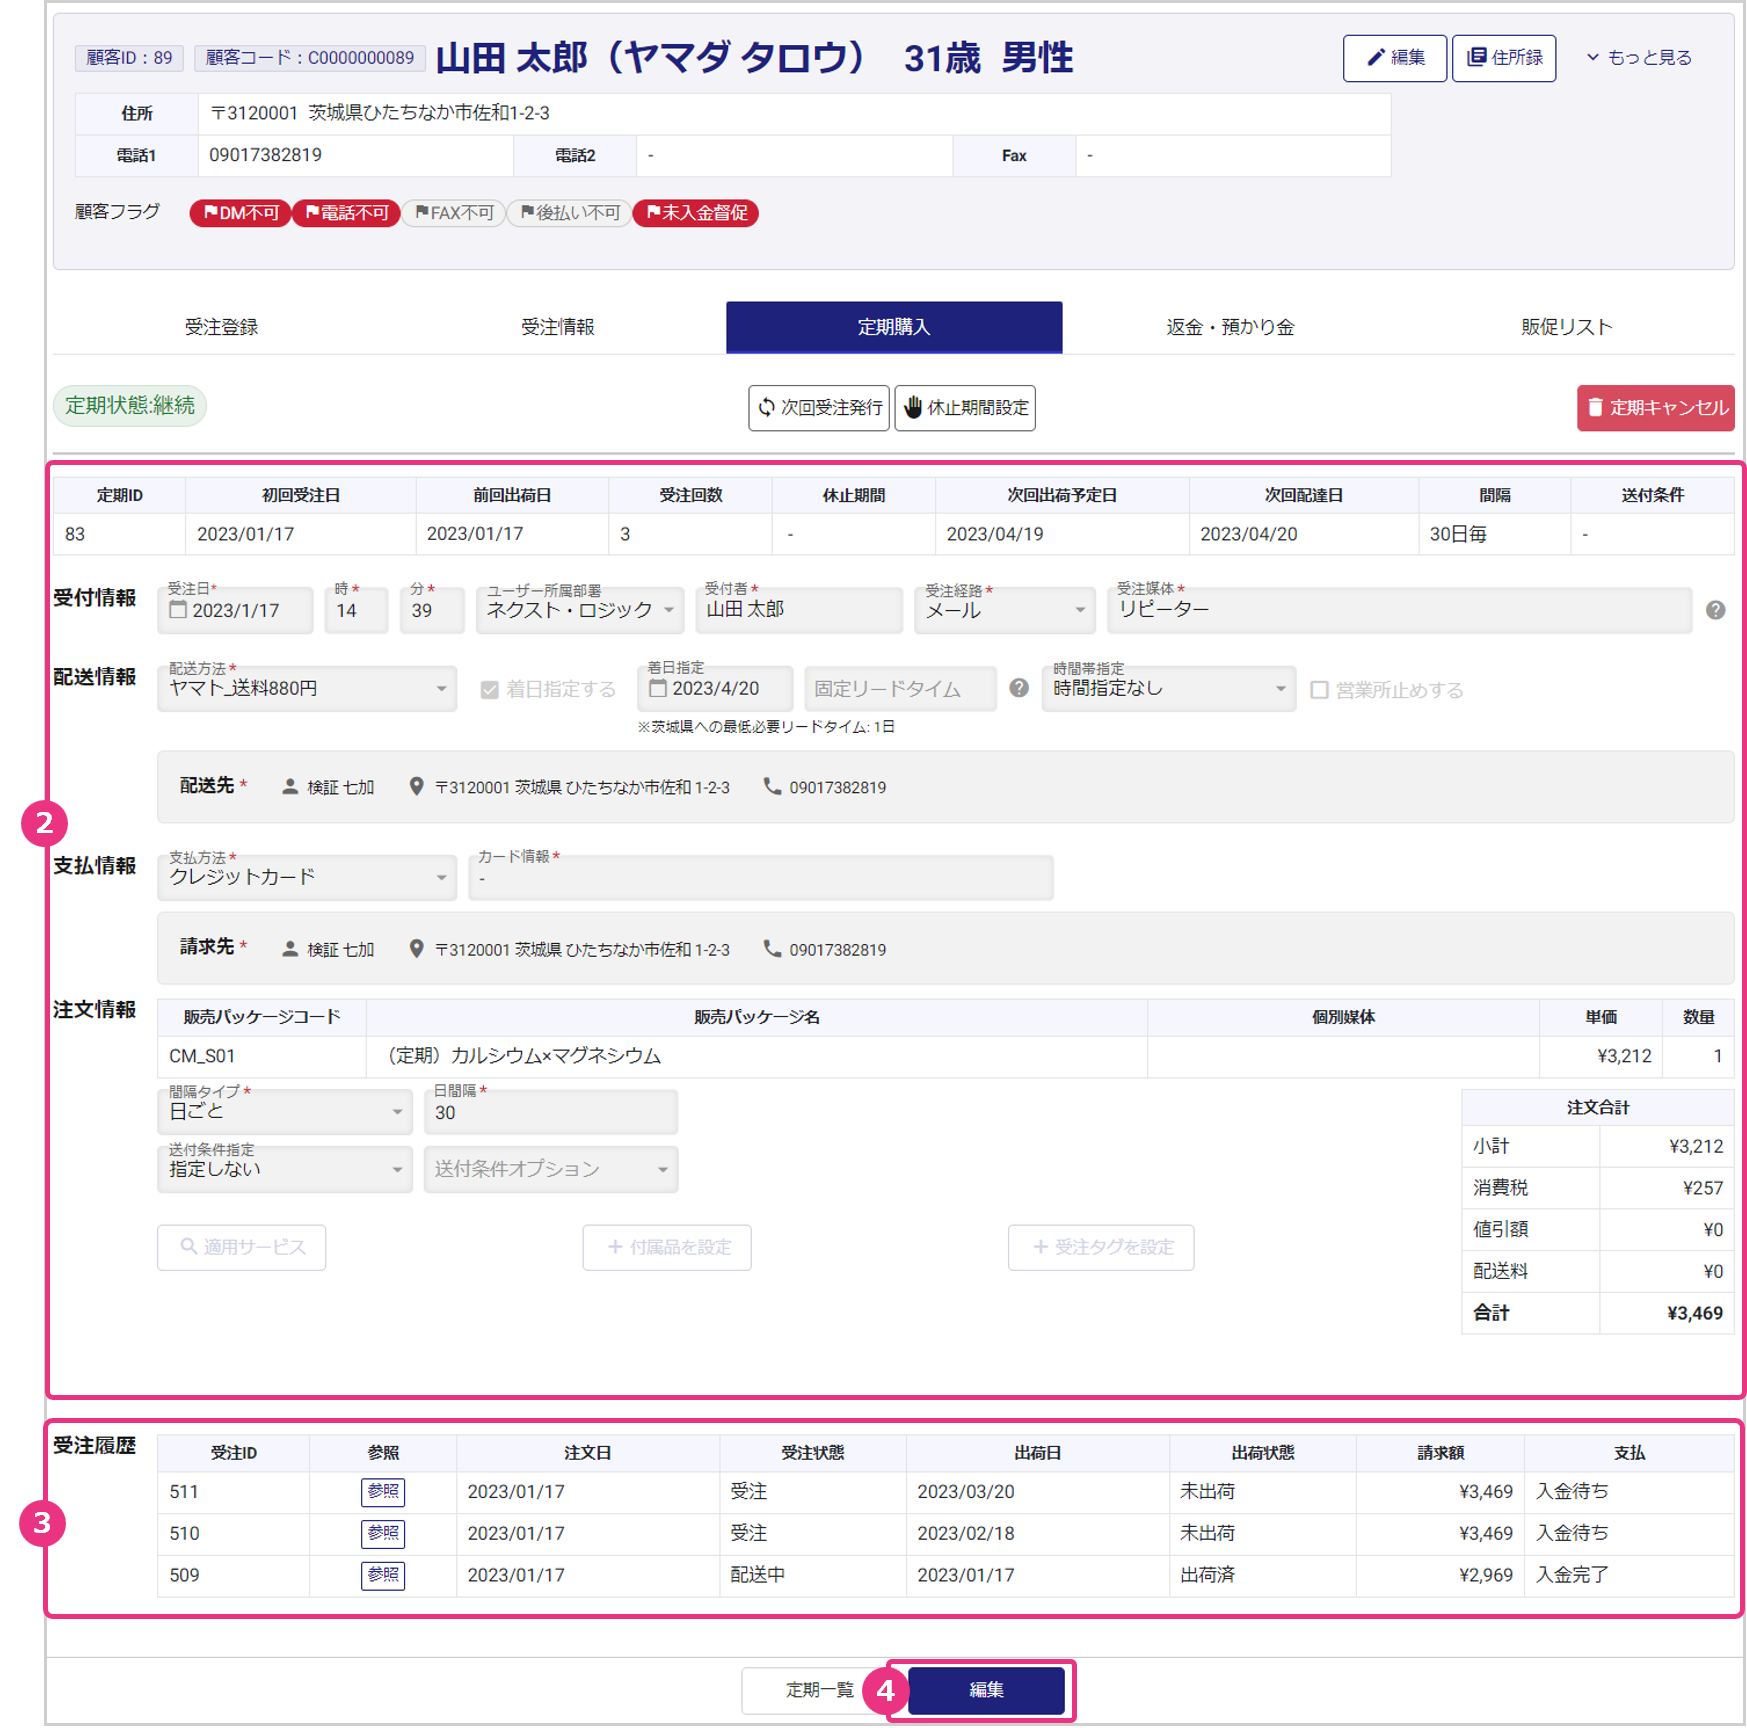Click the 住所録 address book button
This screenshot has width=1747, height=1728.
(x=1503, y=58)
